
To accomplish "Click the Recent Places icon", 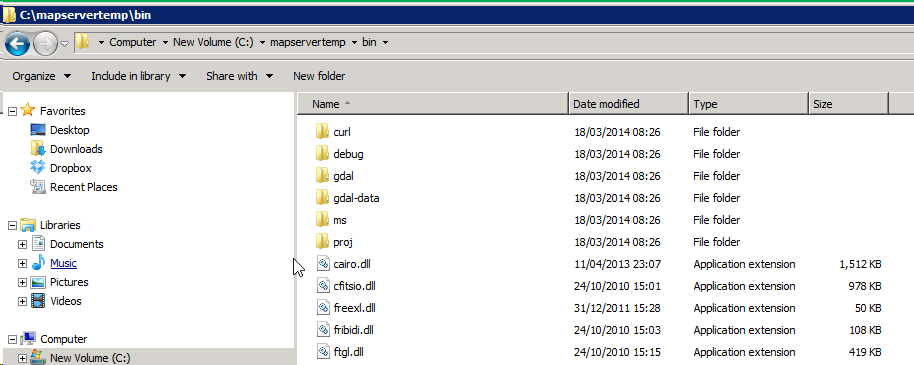I will 37,187.
